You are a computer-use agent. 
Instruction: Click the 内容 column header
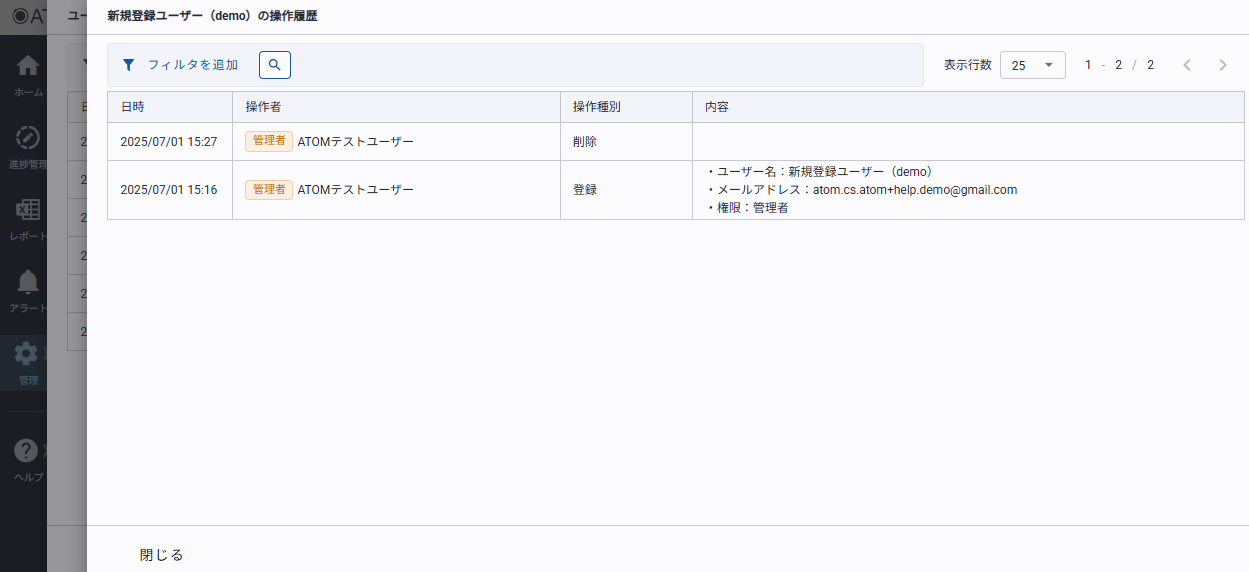coord(716,107)
